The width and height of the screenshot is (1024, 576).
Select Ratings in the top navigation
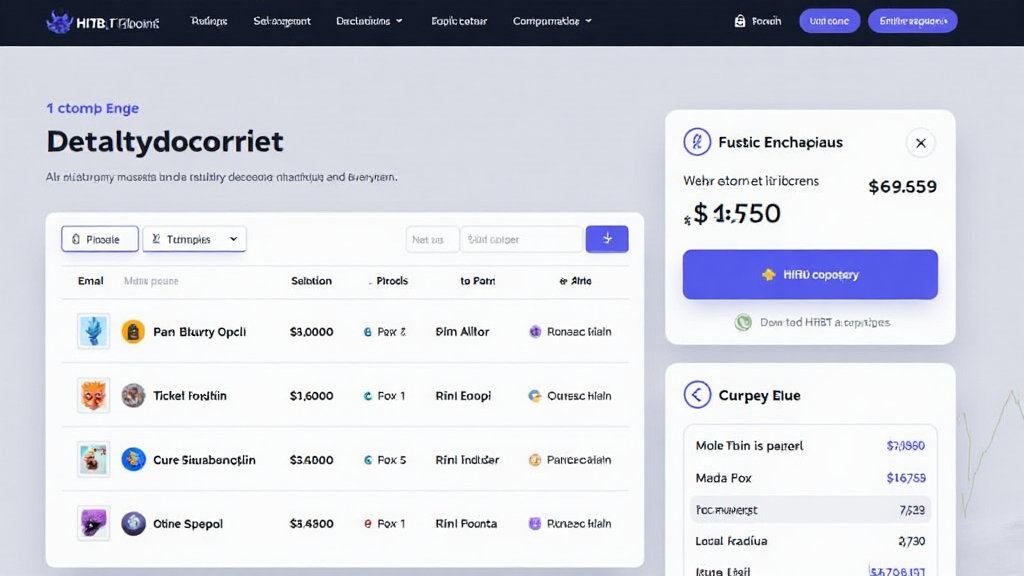coord(208,19)
